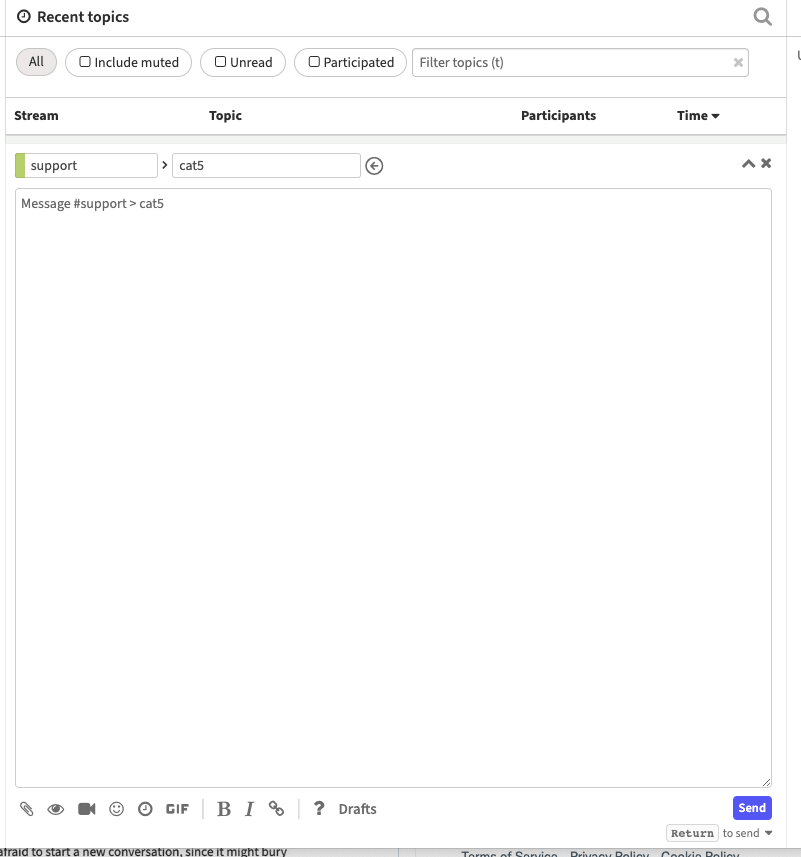Select the All topics filter pill
Viewport: 801px width, 857px height.
click(36, 61)
